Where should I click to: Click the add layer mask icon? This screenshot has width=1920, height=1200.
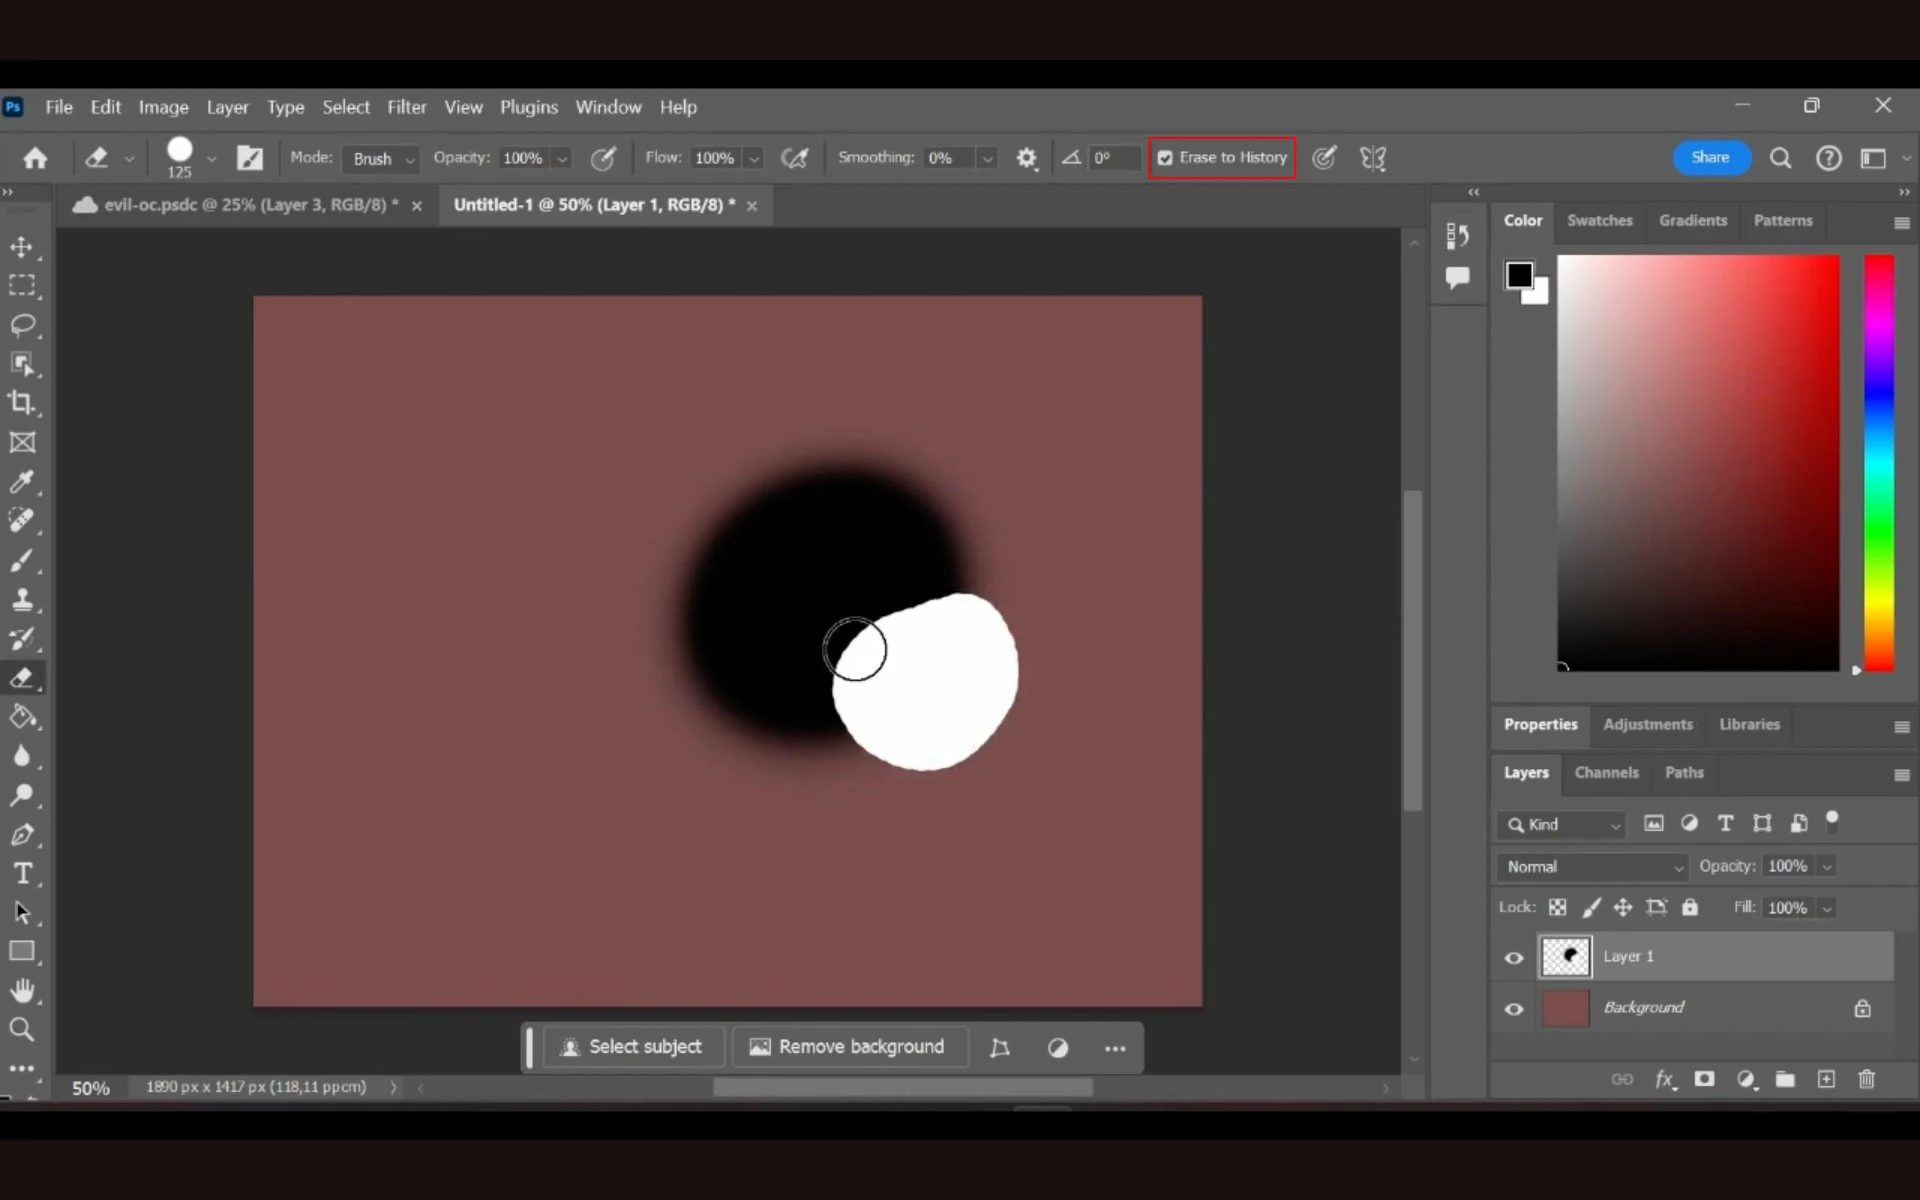click(x=1704, y=1079)
